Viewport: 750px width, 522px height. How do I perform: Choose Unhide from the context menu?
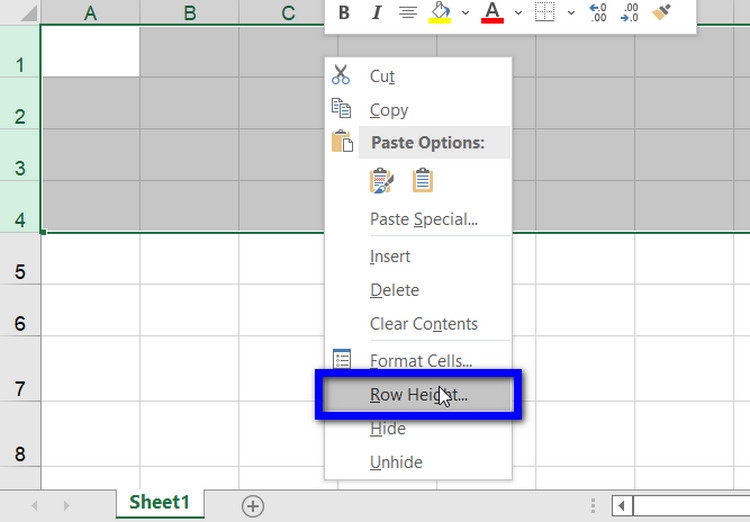click(x=418, y=462)
